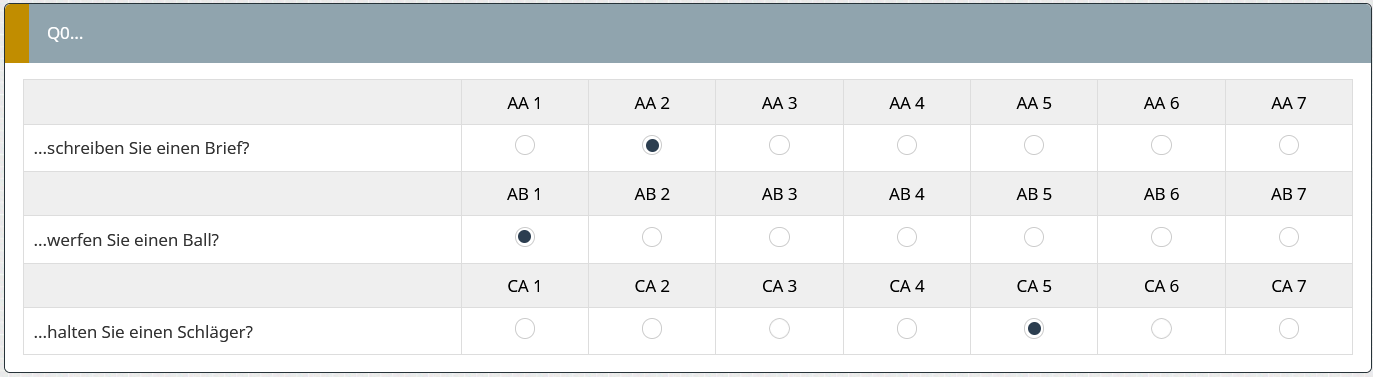Screen dimensions: 1373x377
Task: Pick CA 3 for the Schläger question
Action: [779, 328]
